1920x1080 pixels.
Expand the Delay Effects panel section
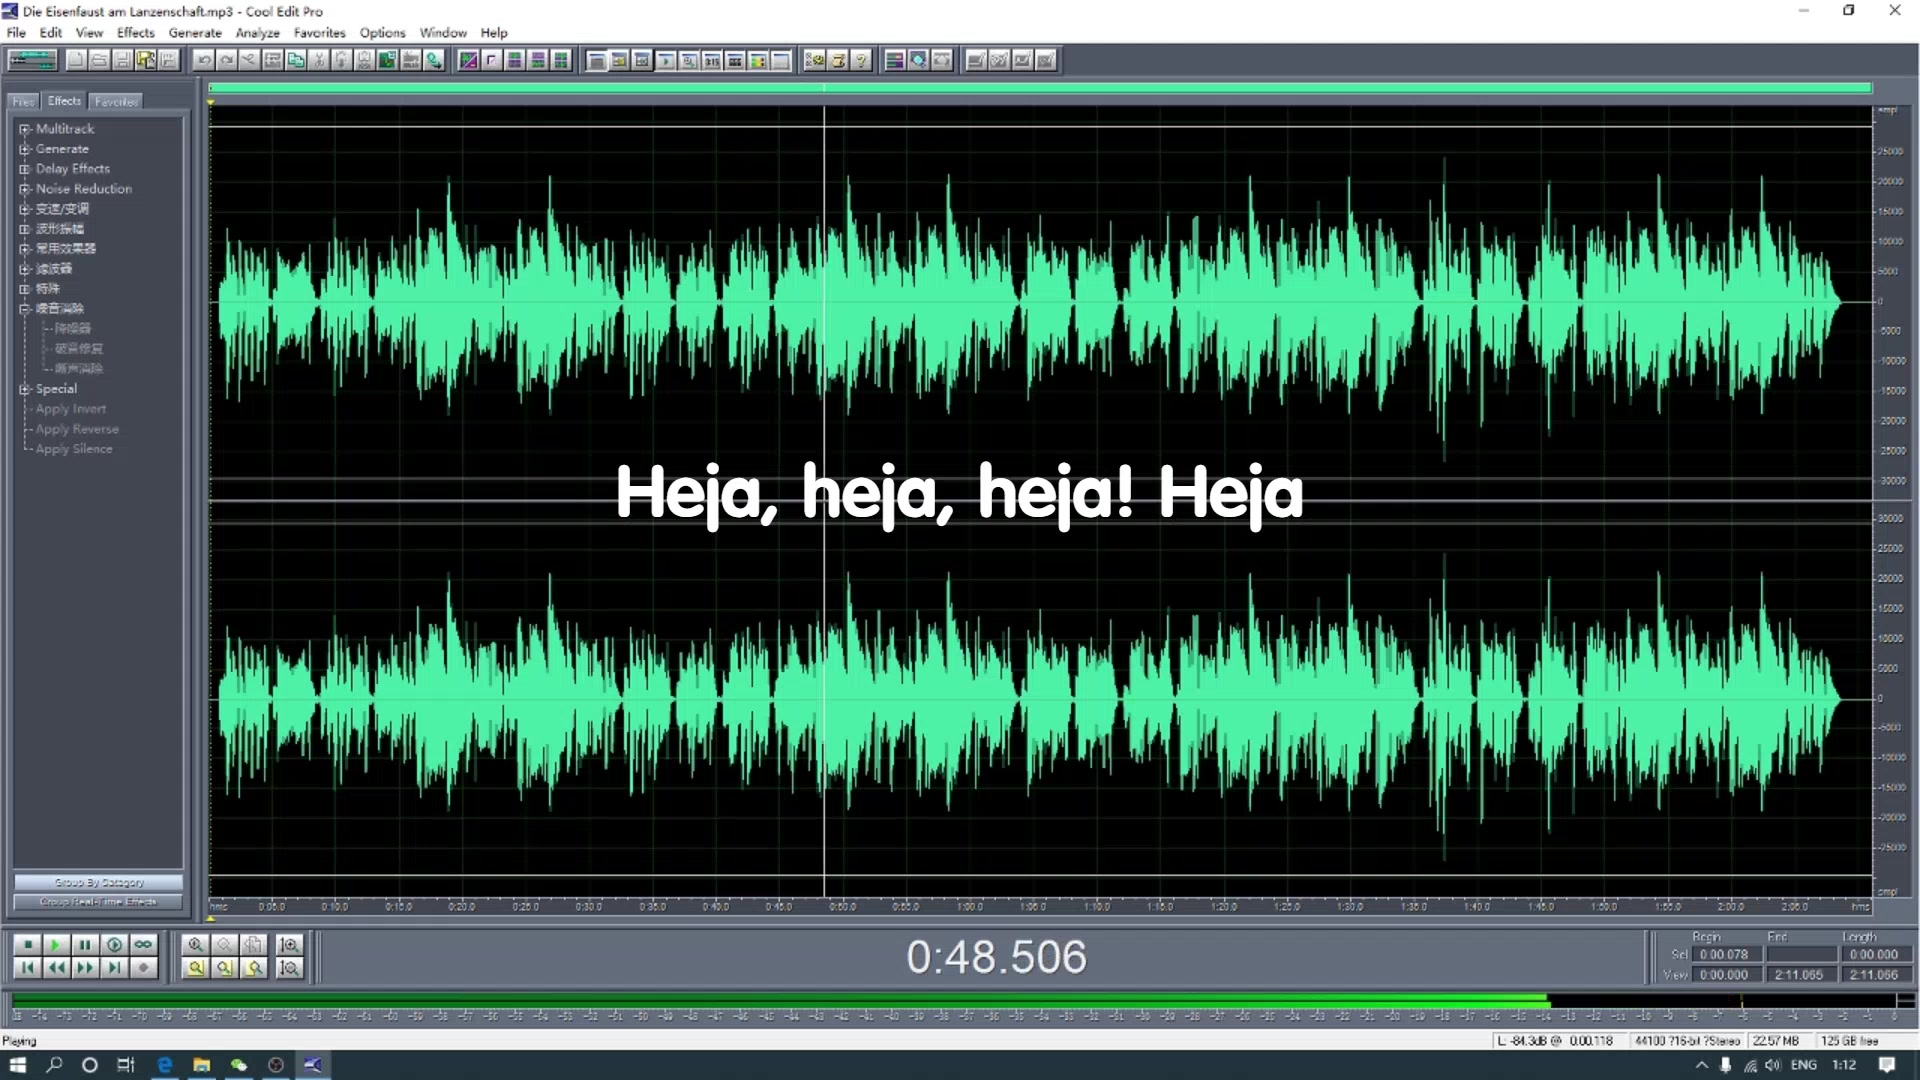24,167
